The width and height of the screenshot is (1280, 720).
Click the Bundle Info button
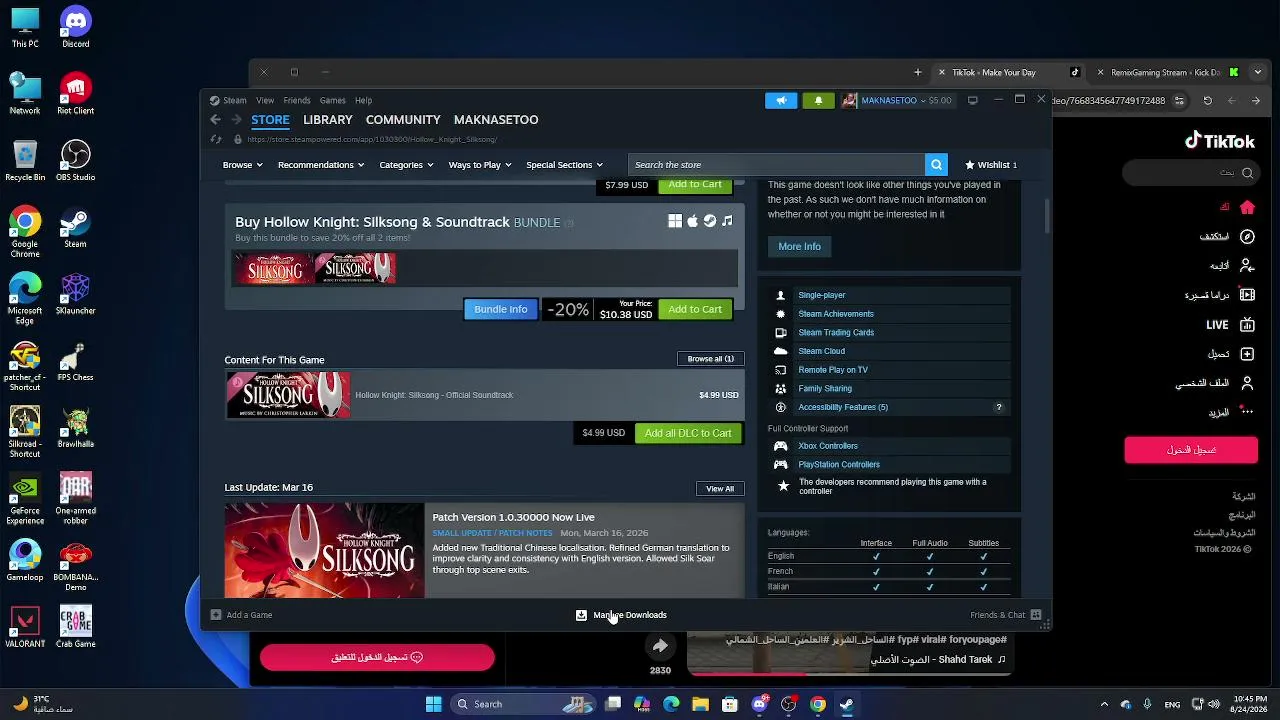pos(501,310)
